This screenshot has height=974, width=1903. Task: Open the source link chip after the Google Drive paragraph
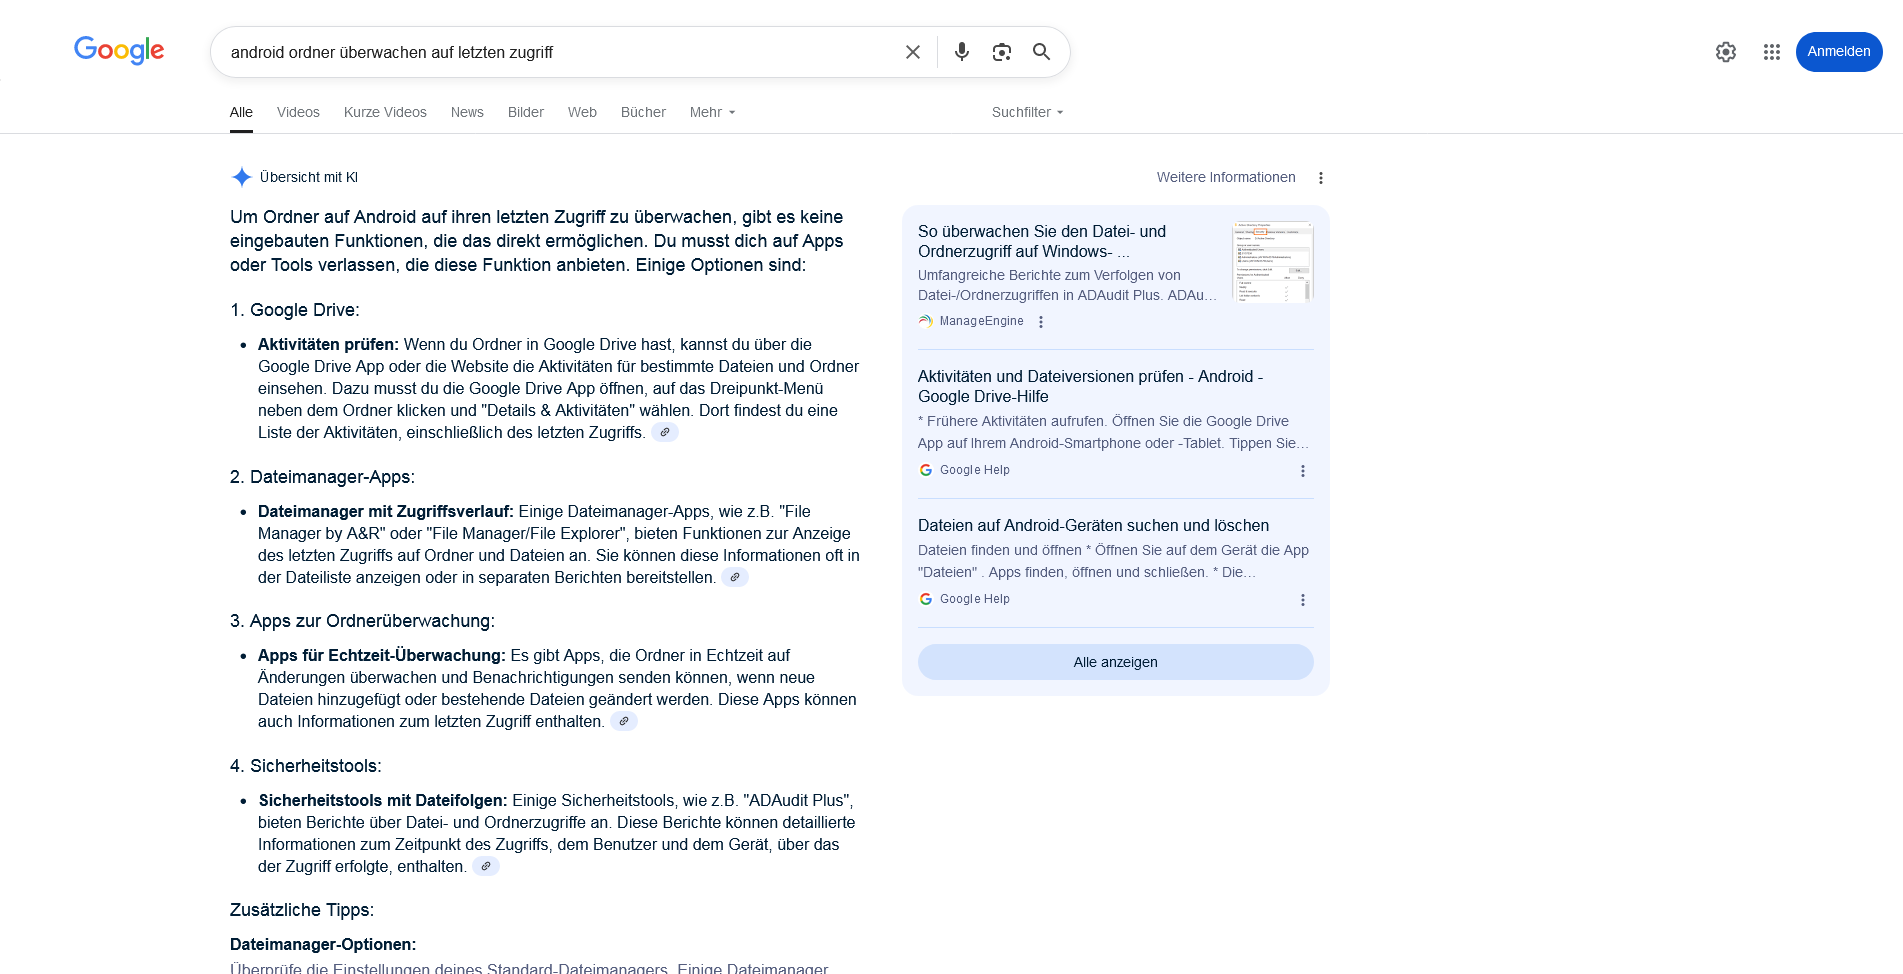tap(665, 432)
